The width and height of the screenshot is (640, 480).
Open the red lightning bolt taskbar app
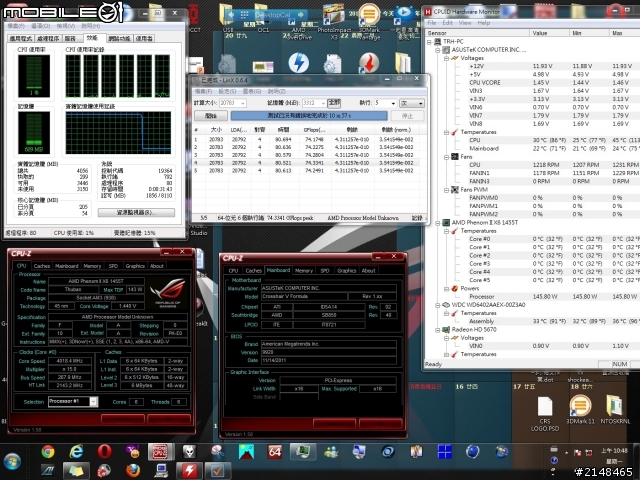point(190,471)
